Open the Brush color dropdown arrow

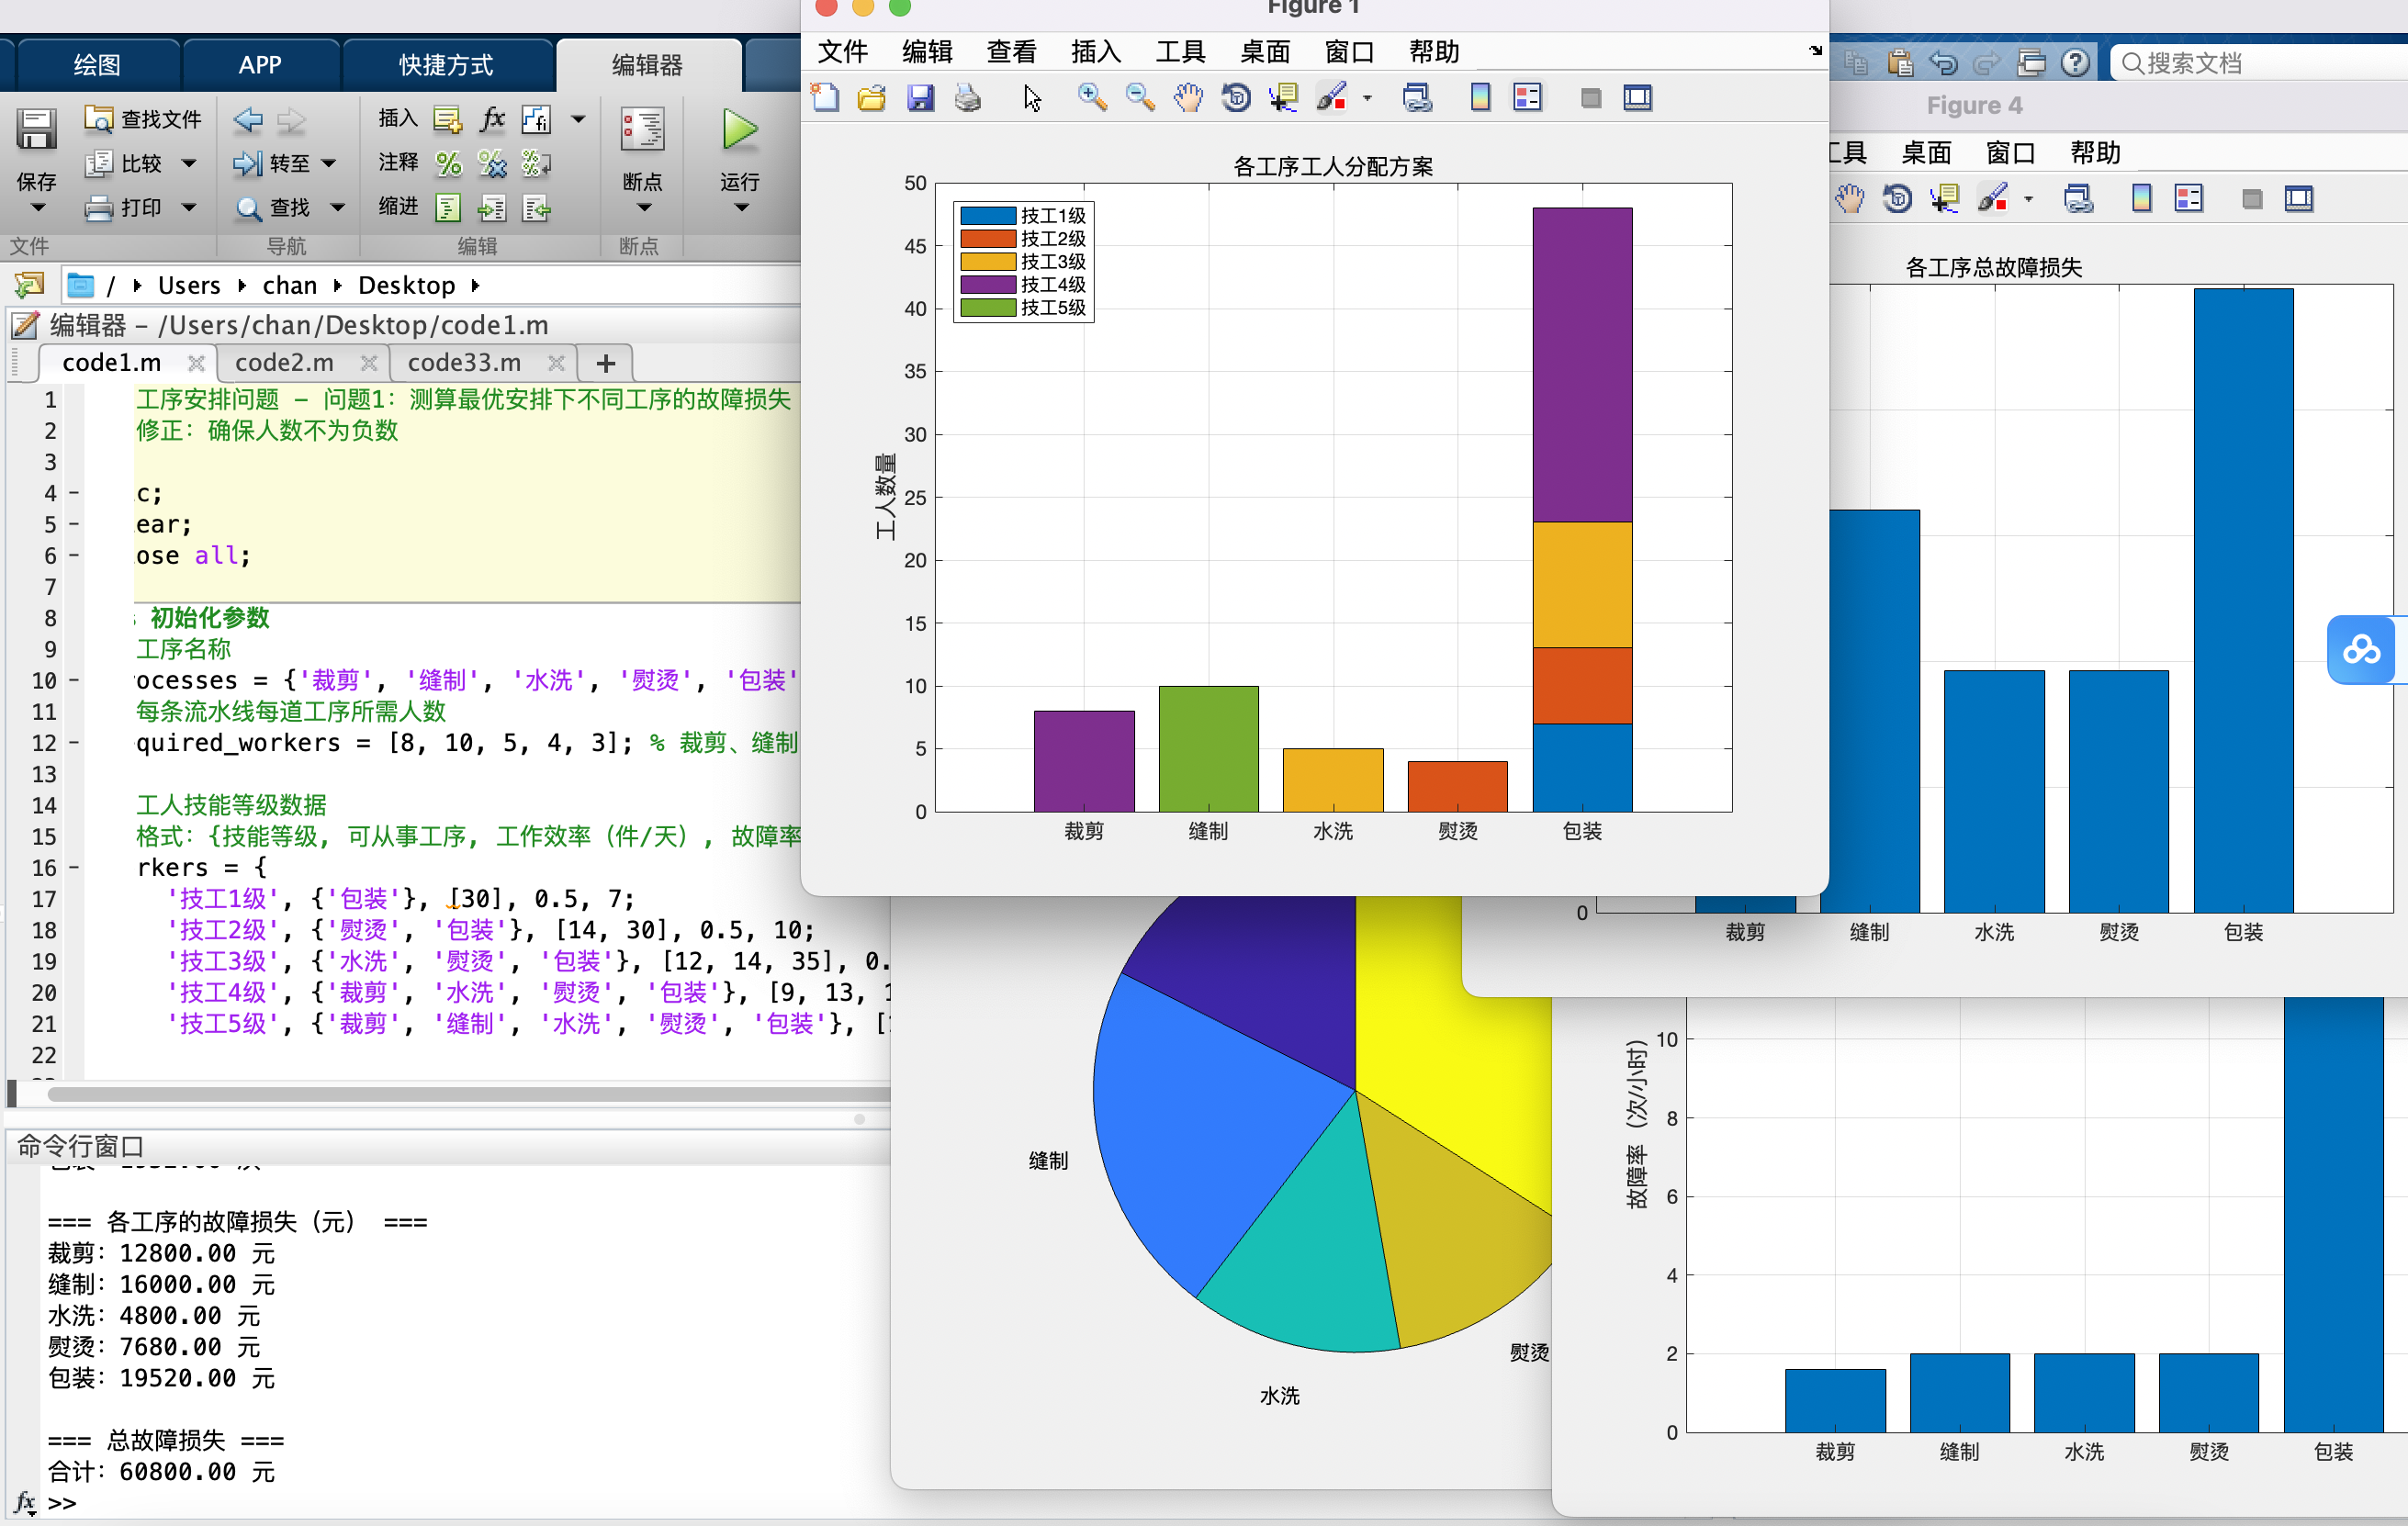point(1367,99)
